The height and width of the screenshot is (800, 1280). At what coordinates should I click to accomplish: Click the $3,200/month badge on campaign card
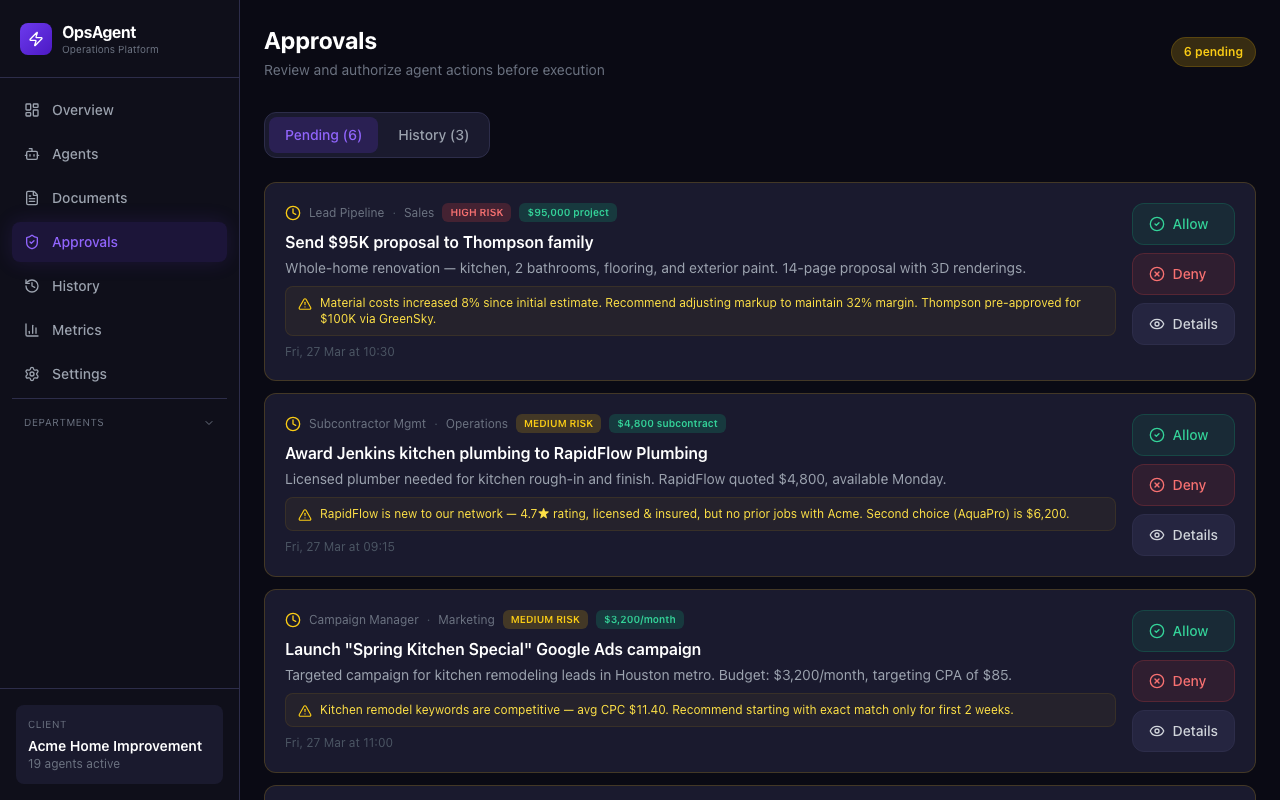coord(639,619)
